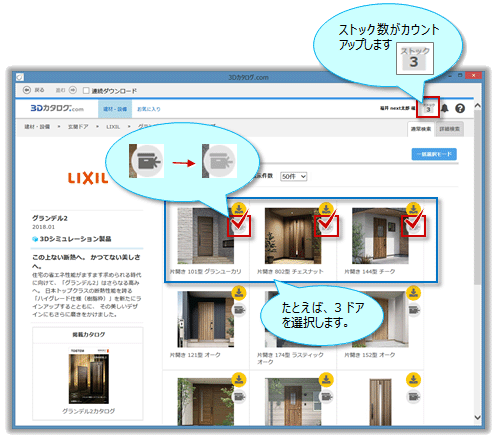
Task: Click the forward arrow icon in toolbar
Action: (x=73, y=90)
